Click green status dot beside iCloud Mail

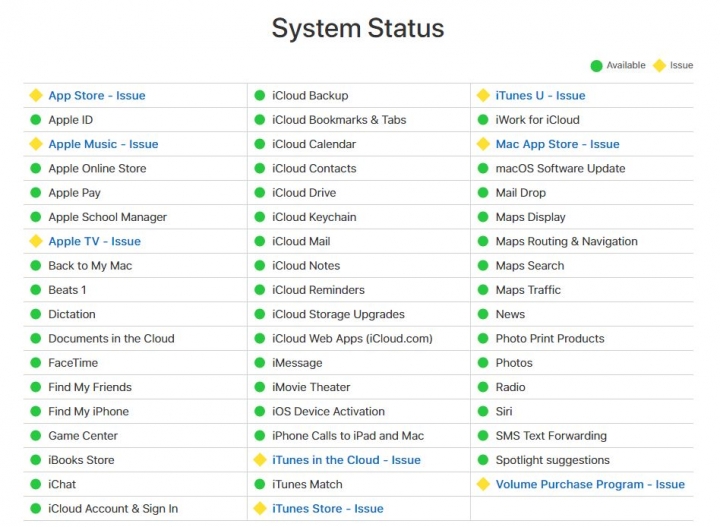(x=260, y=241)
